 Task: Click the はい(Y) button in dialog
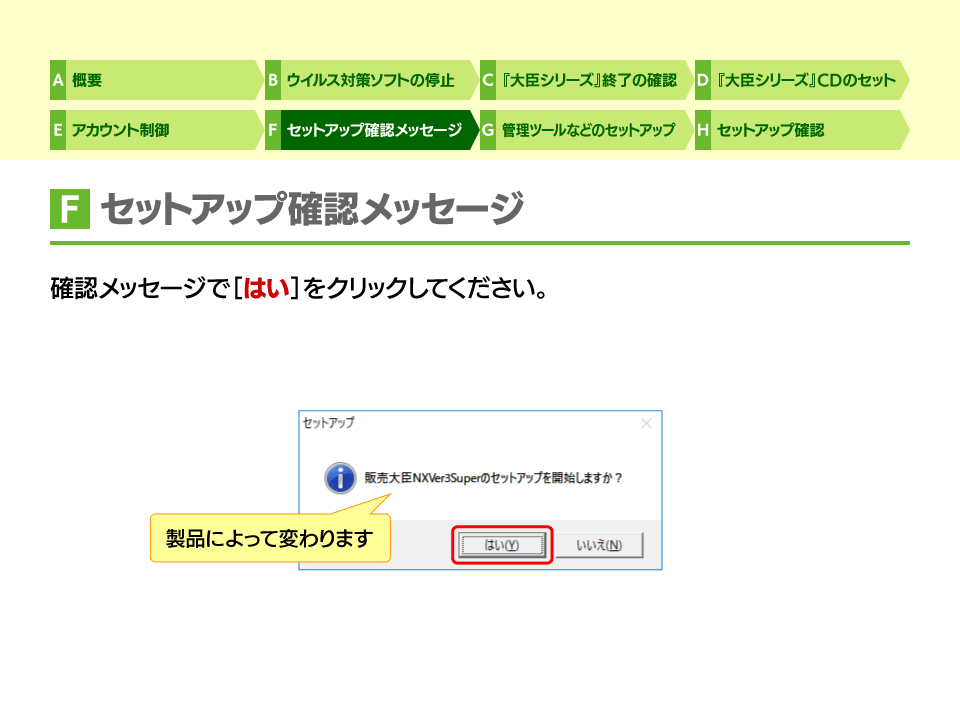502,545
